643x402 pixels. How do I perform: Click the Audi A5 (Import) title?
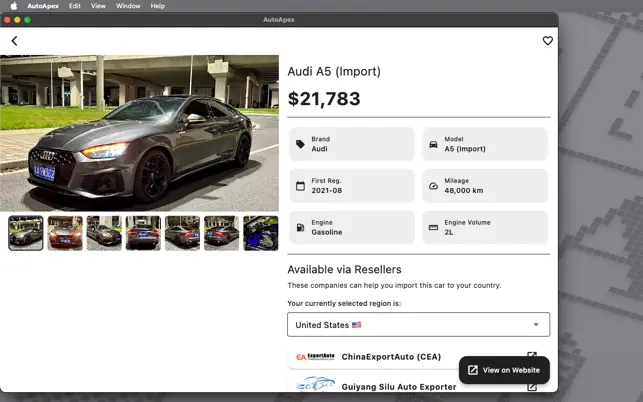point(334,71)
